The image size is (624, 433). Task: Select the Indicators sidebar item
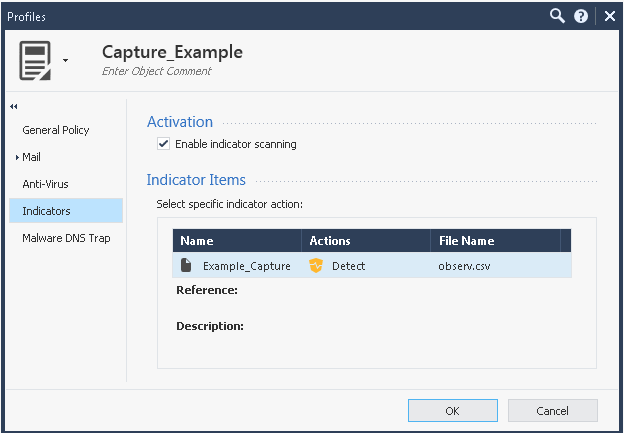[46, 211]
